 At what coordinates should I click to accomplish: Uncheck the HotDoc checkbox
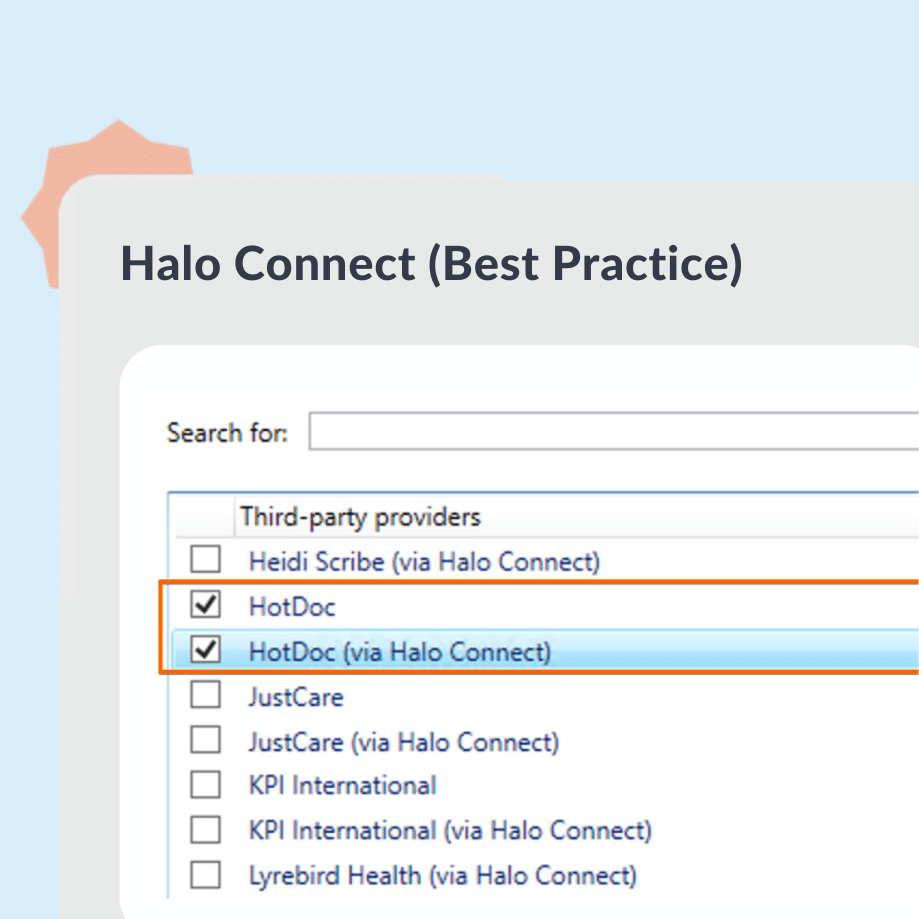(206, 606)
